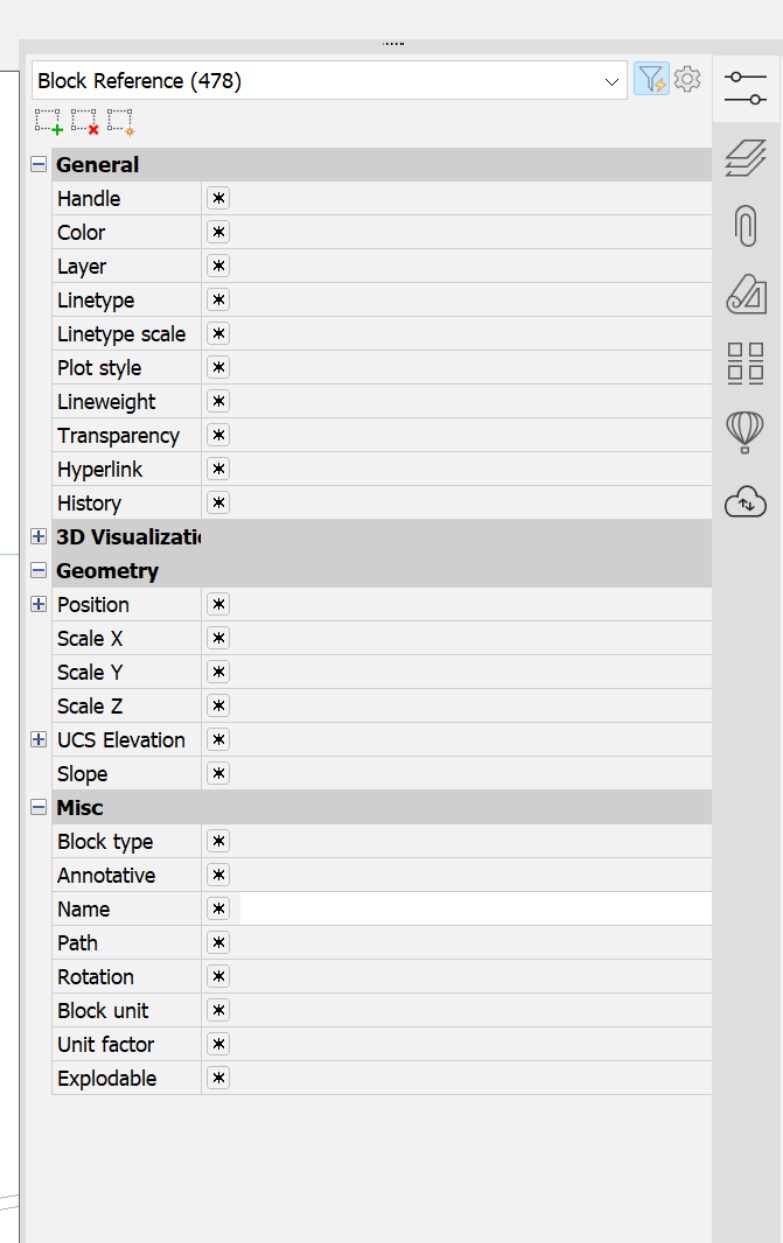This screenshot has height=1243, width=783.
Task: Toggle the wildcard operator button for Color
Action: 218,232
